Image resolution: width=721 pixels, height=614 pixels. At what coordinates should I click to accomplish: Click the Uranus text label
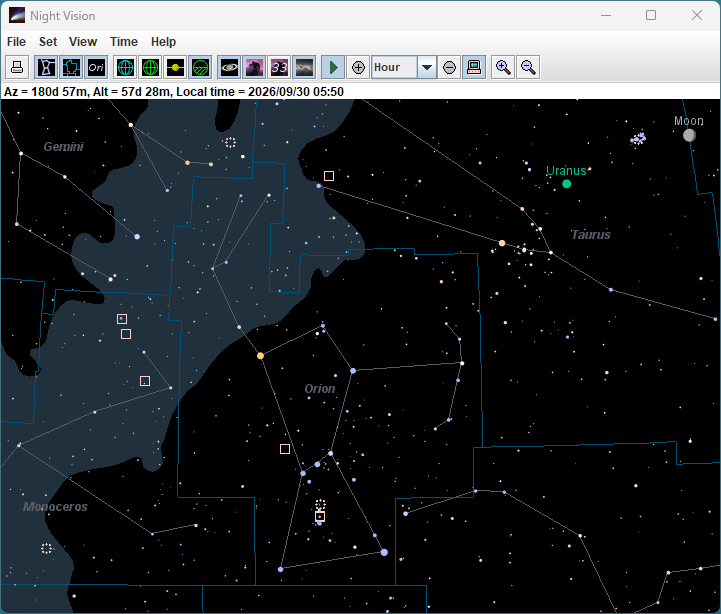click(566, 171)
